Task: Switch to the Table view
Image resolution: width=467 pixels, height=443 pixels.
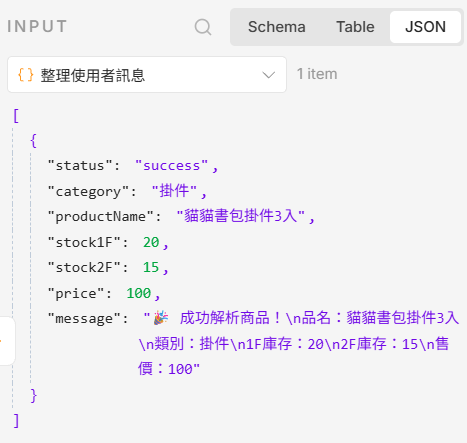Action: 355,27
